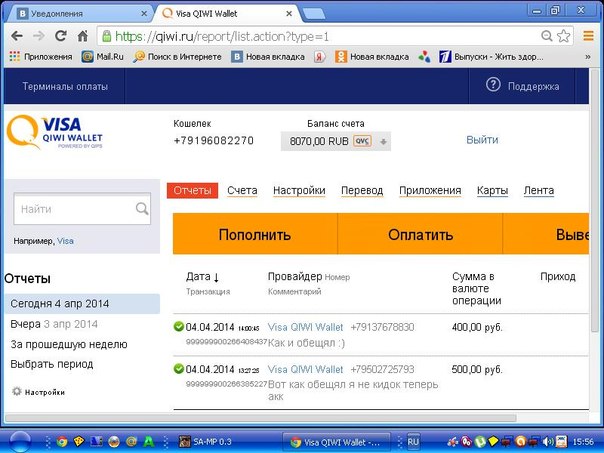Bookmark this page with the star icon
This screenshot has height=453, width=604.
coord(564,36)
